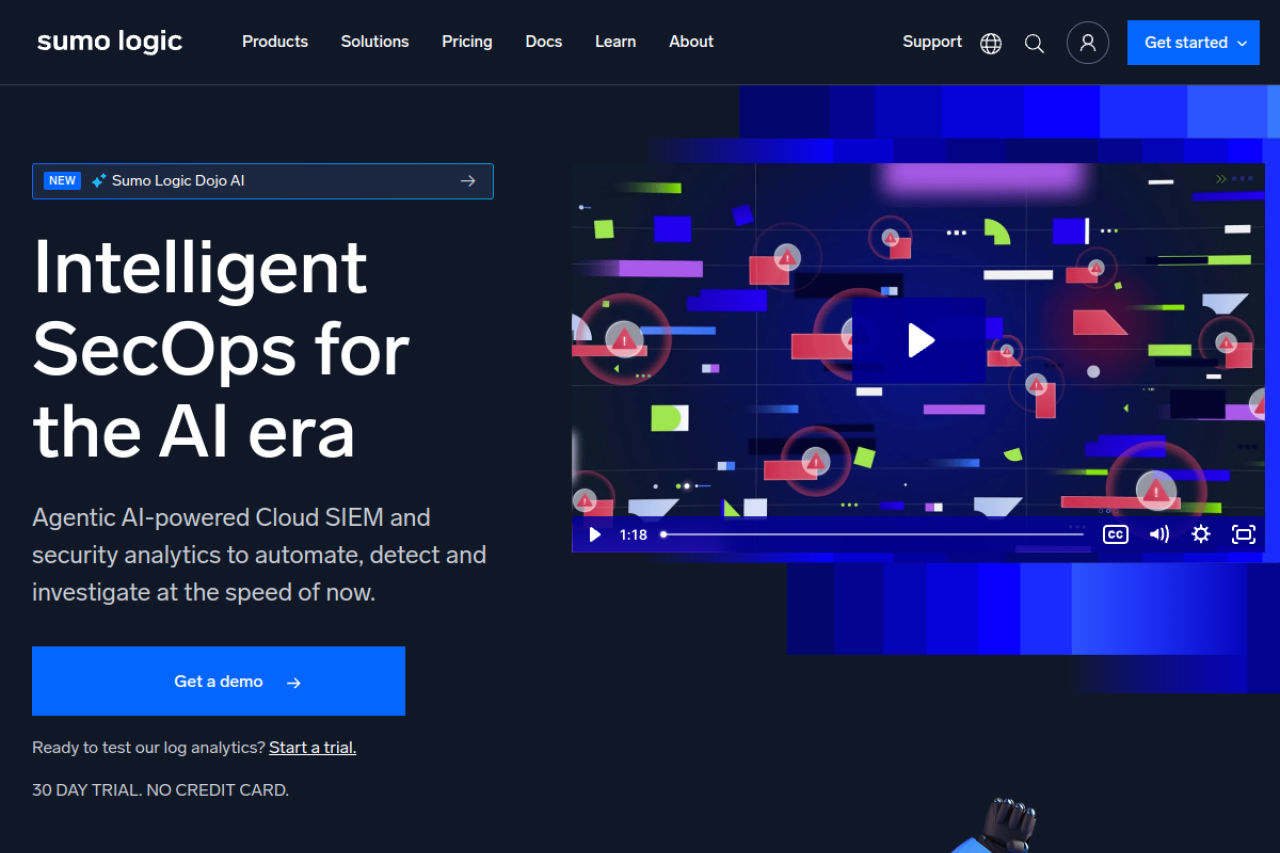
Task: Click the Get a demo button
Action: pos(218,681)
